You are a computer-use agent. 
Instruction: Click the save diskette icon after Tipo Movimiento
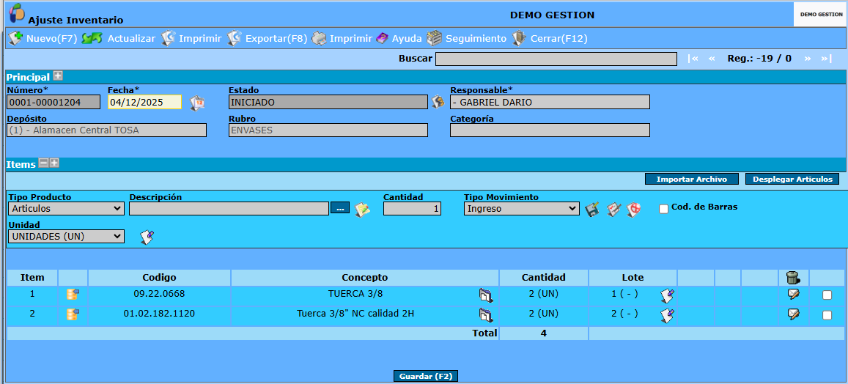(x=593, y=209)
